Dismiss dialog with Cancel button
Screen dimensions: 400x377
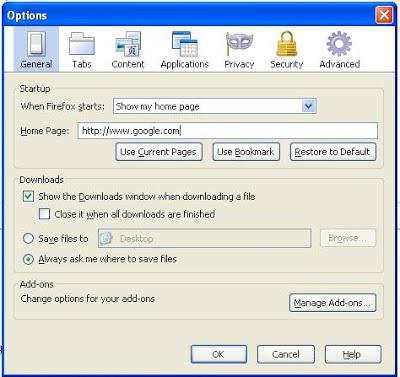coord(286,354)
